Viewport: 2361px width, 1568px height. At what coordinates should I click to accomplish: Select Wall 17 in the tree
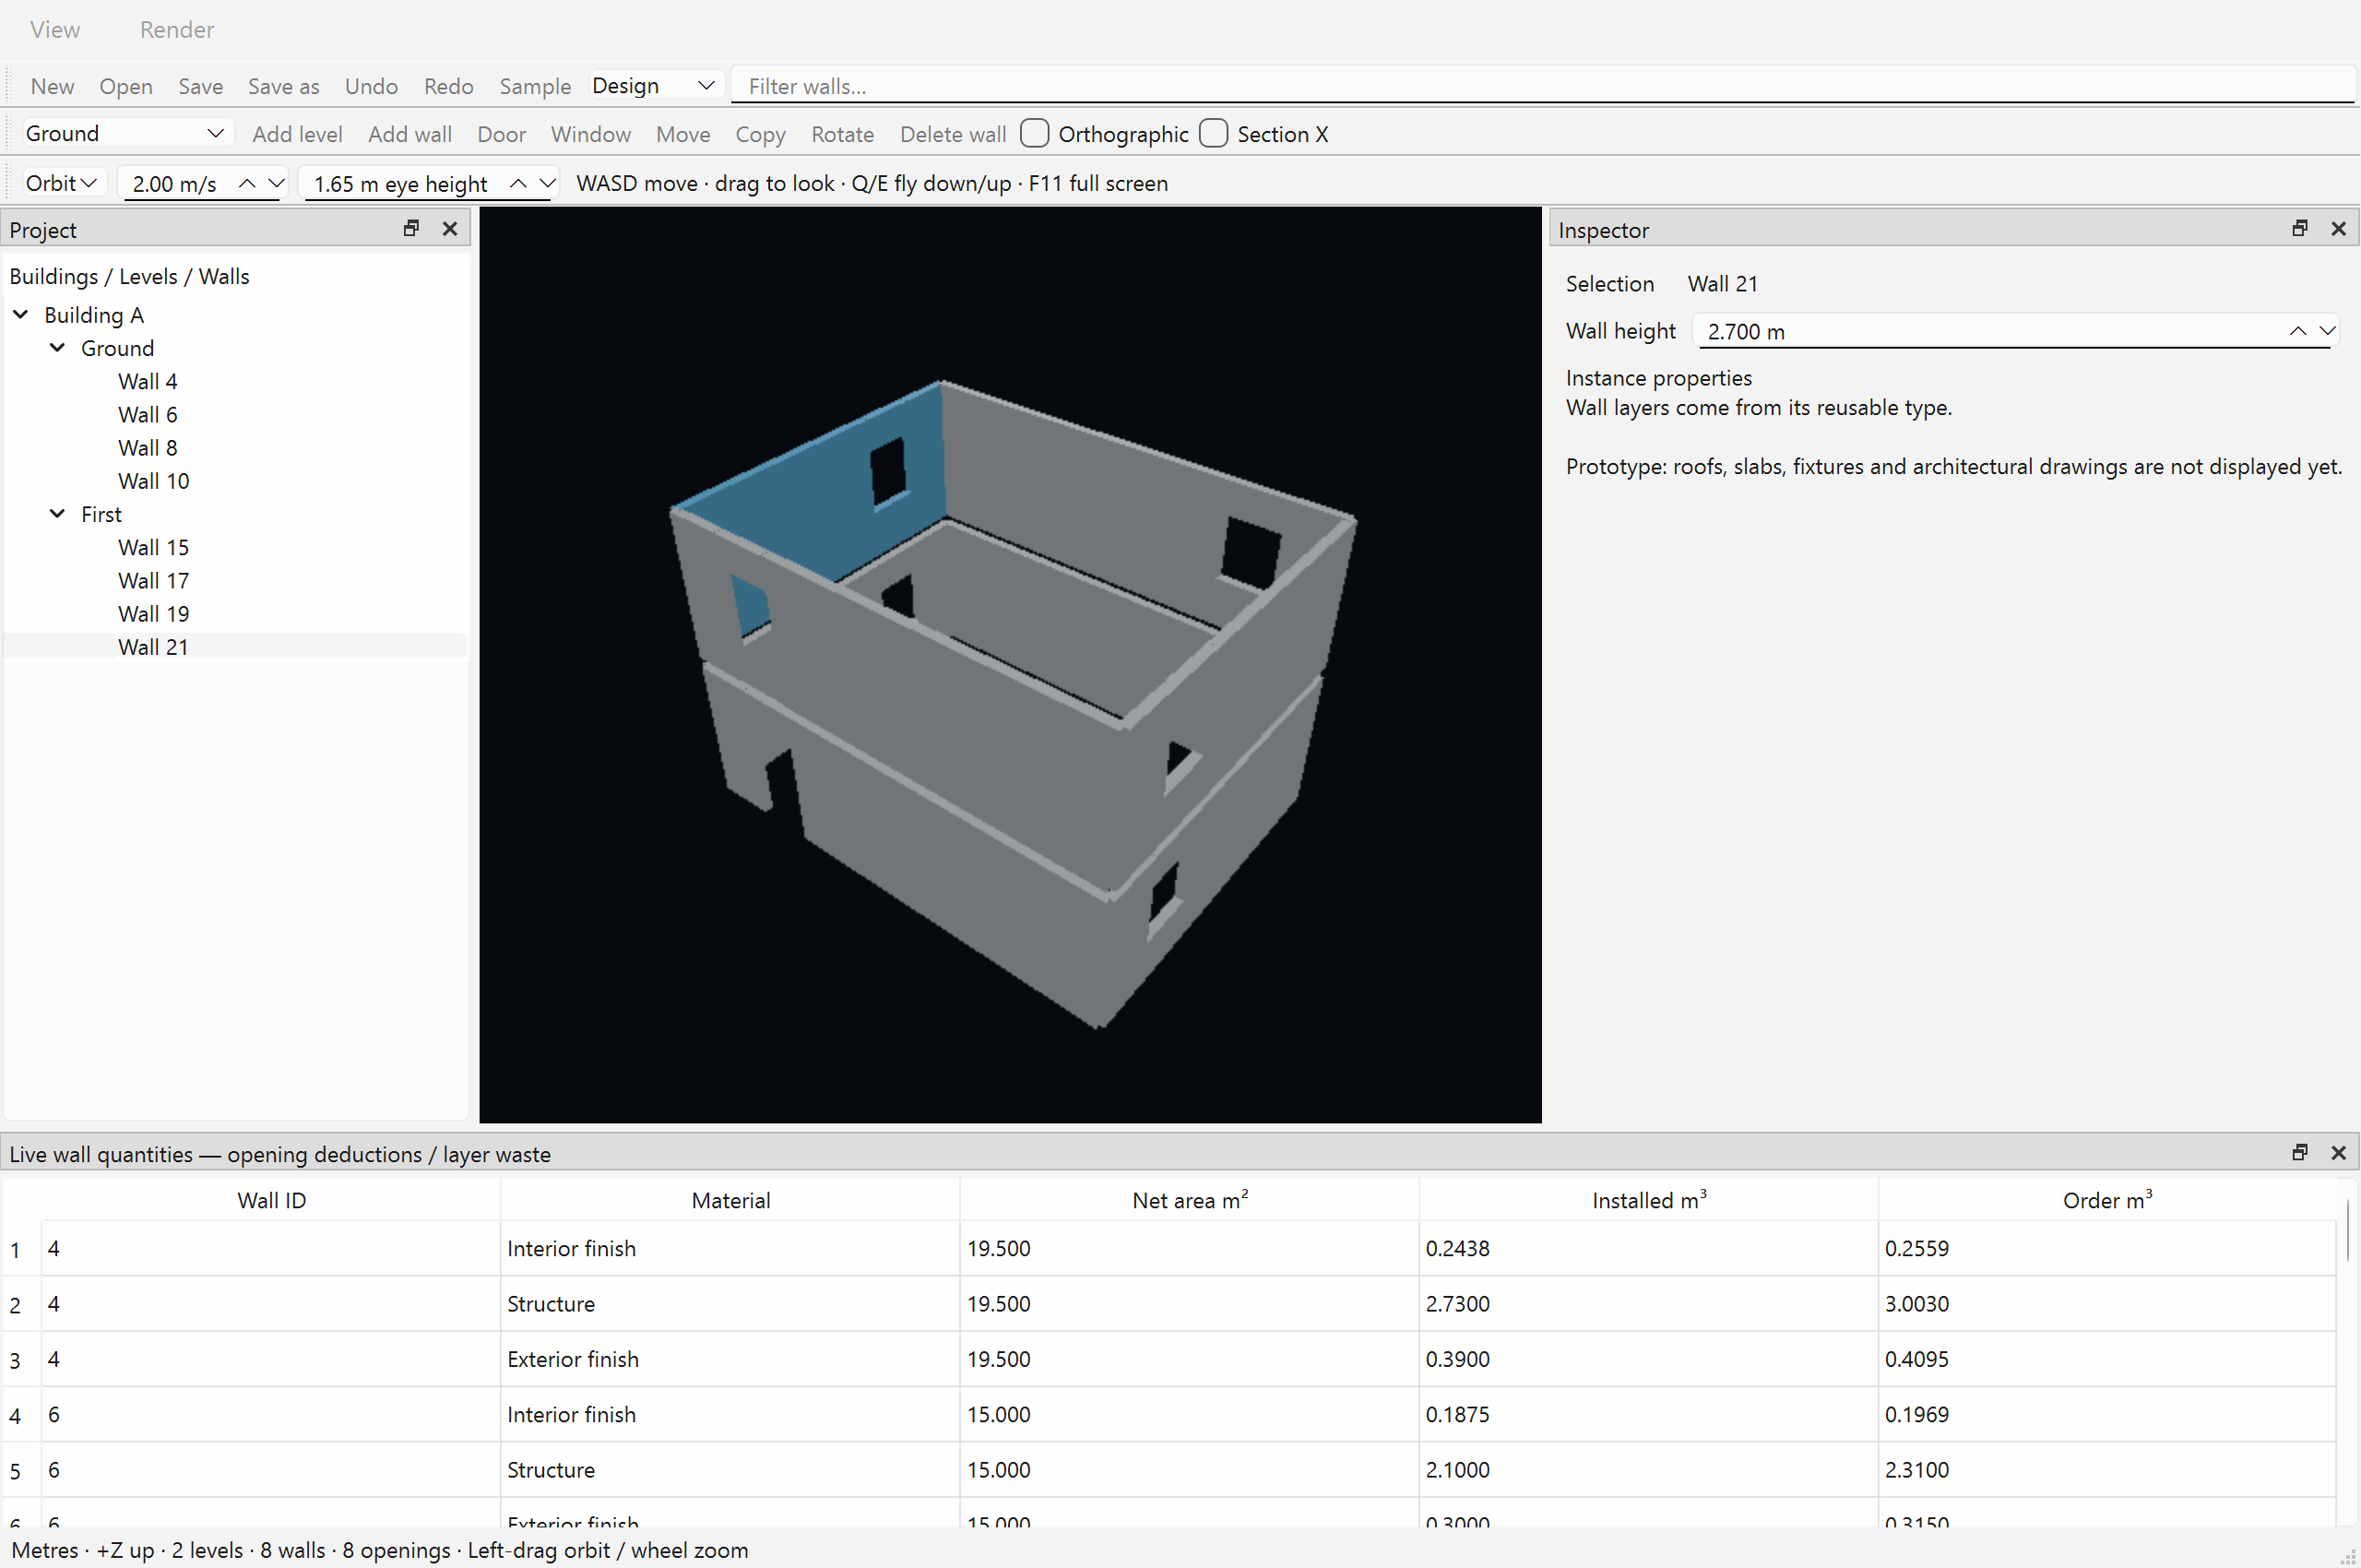(154, 581)
